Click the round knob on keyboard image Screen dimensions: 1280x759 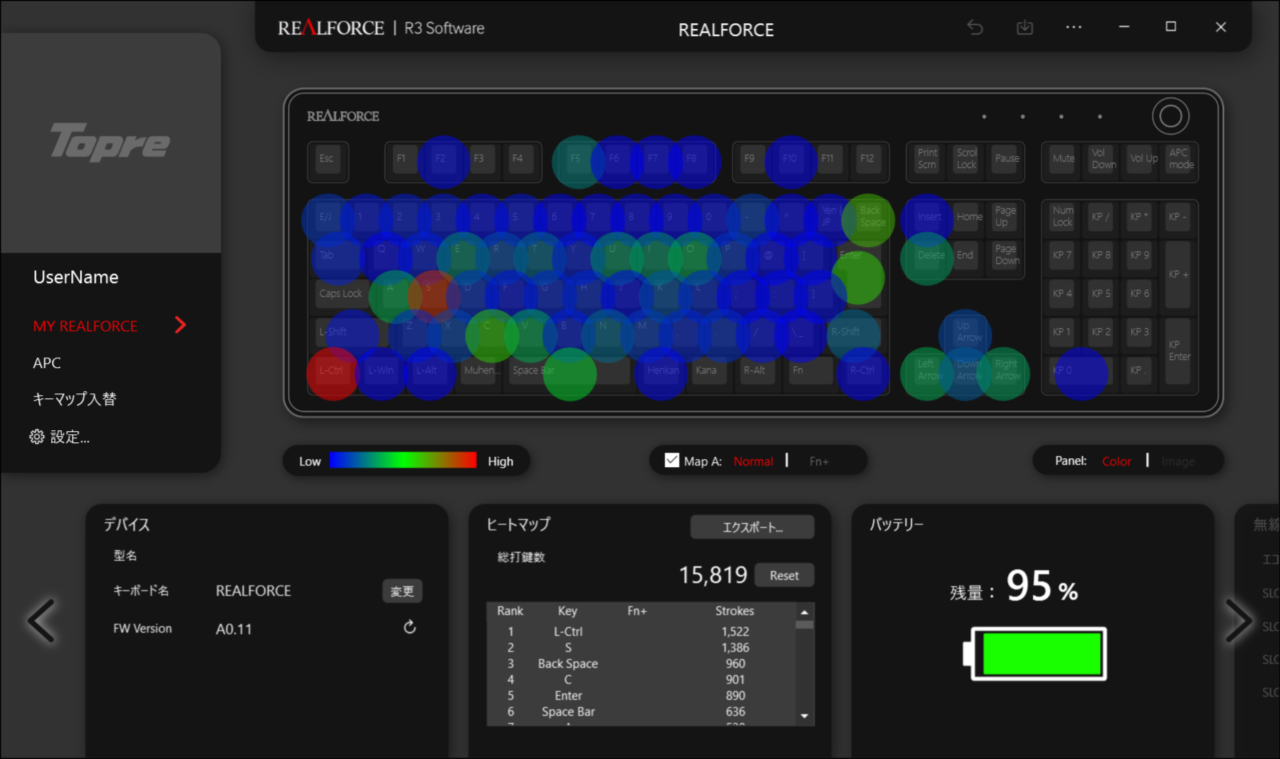[1170, 116]
